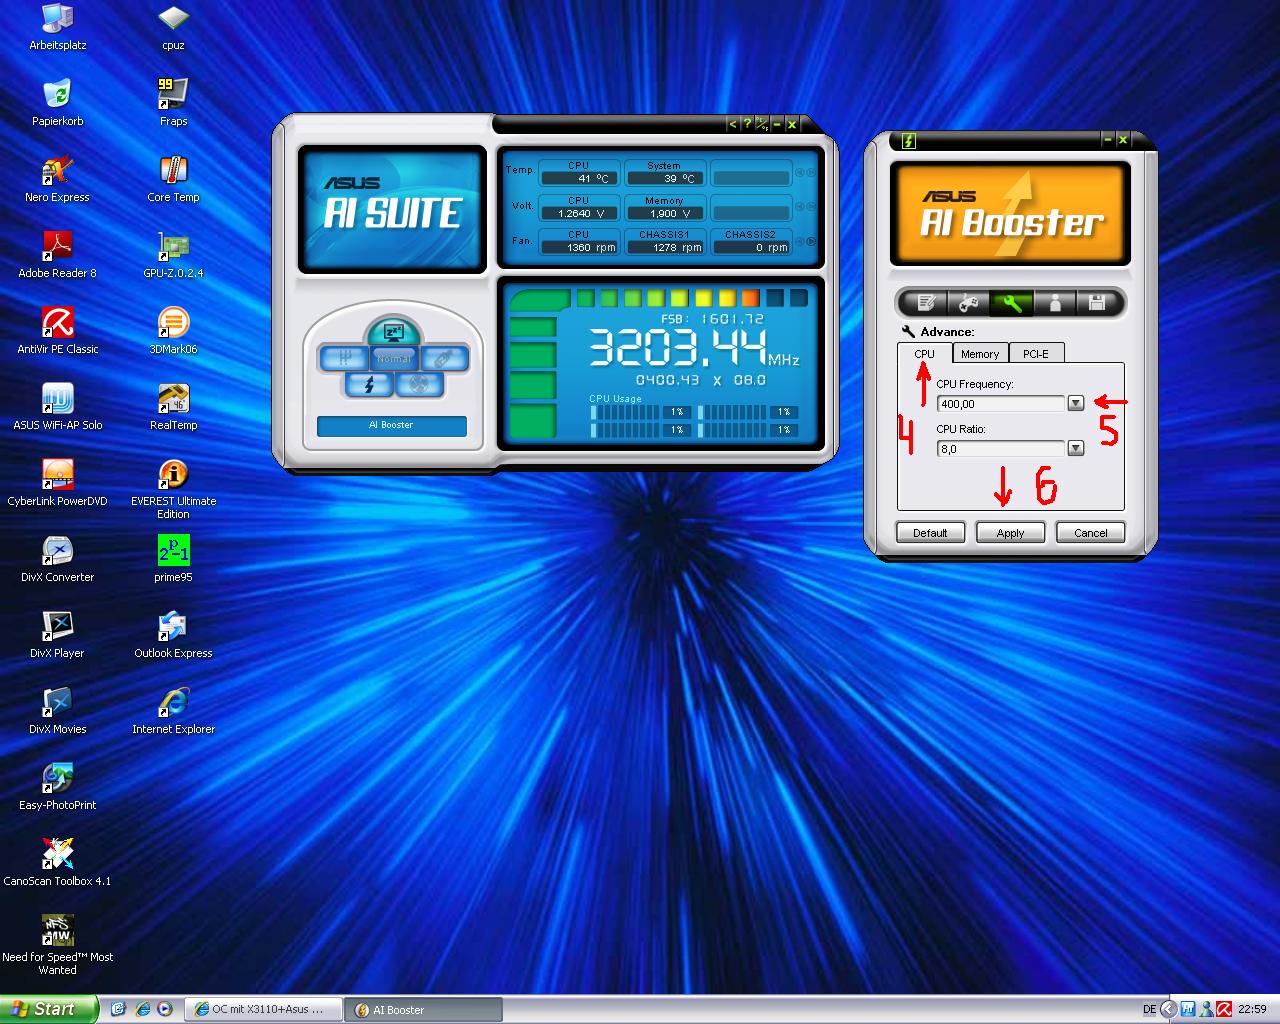
Task: Open the Windows Start button
Action: click(49, 1009)
